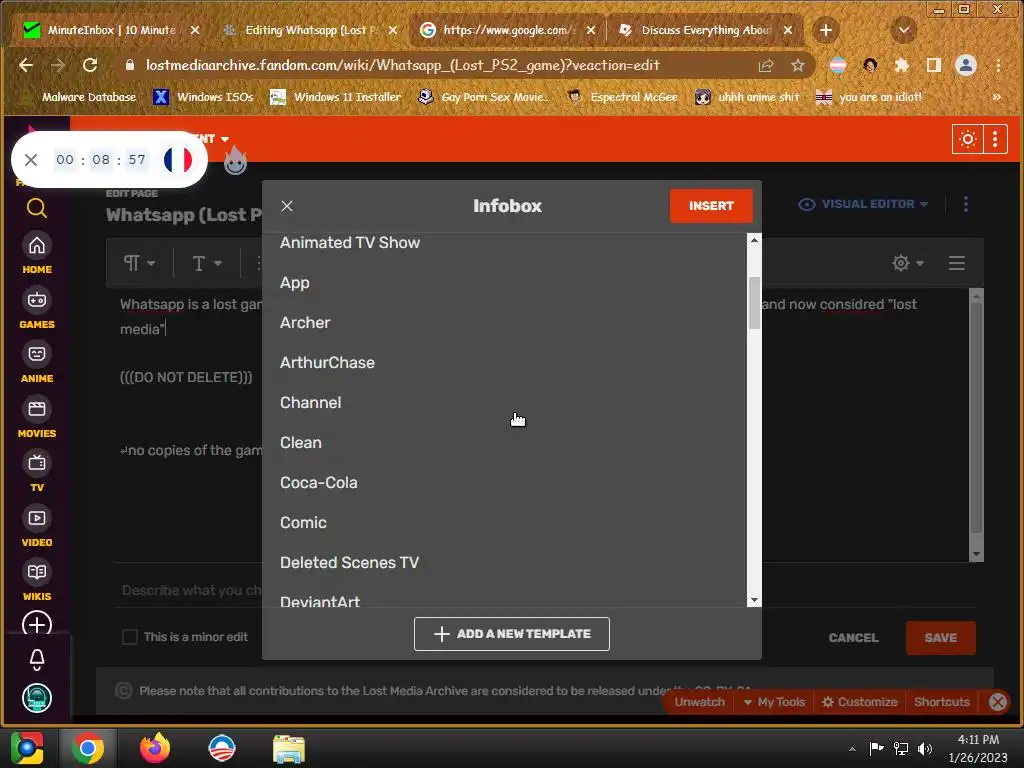Click scroll down arrow in template list
This screenshot has height=768, width=1024.
click(x=754, y=600)
